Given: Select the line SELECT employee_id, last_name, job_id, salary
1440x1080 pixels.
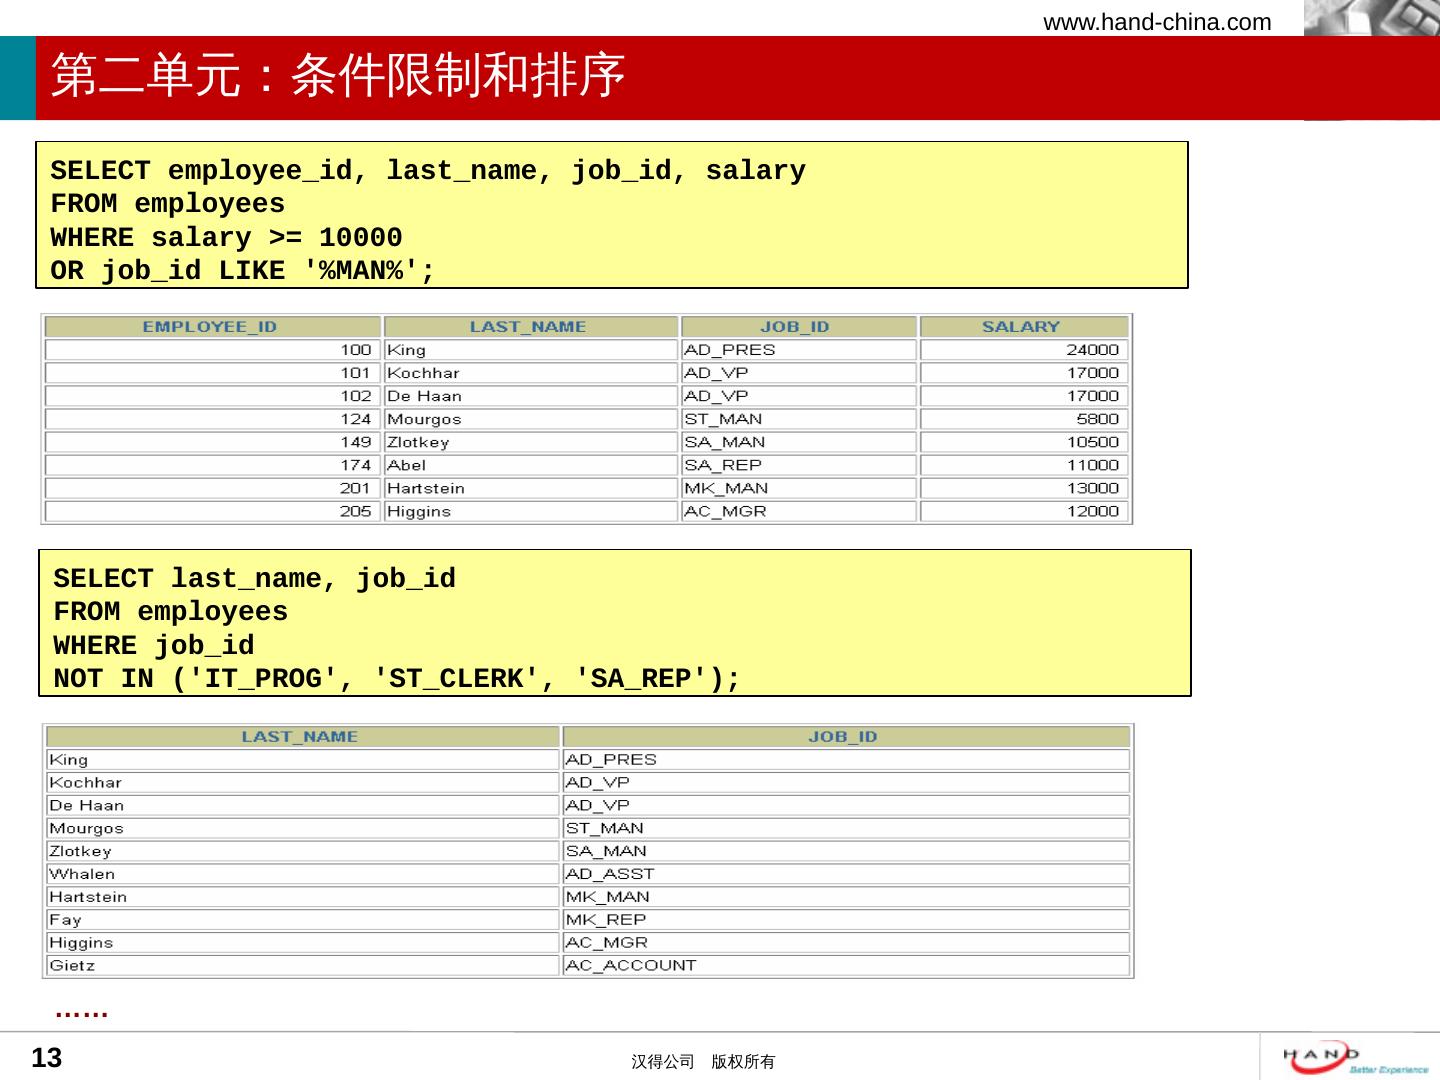Looking at the screenshot, I should tap(428, 171).
